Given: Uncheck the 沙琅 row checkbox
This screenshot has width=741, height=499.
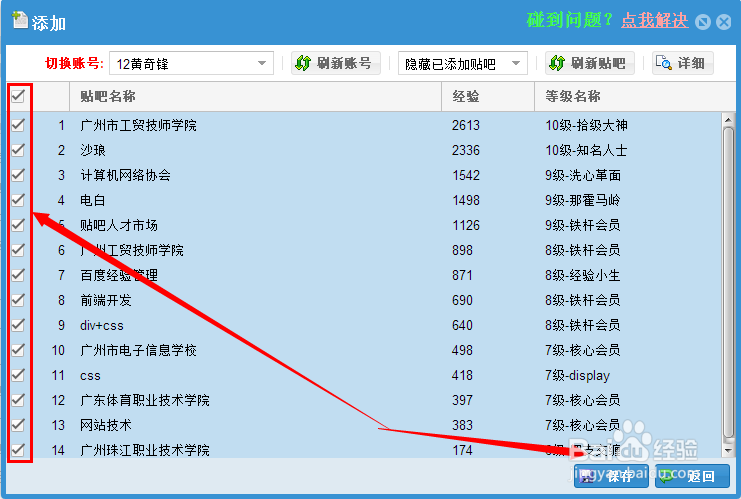Looking at the screenshot, I should (x=18, y=150).
